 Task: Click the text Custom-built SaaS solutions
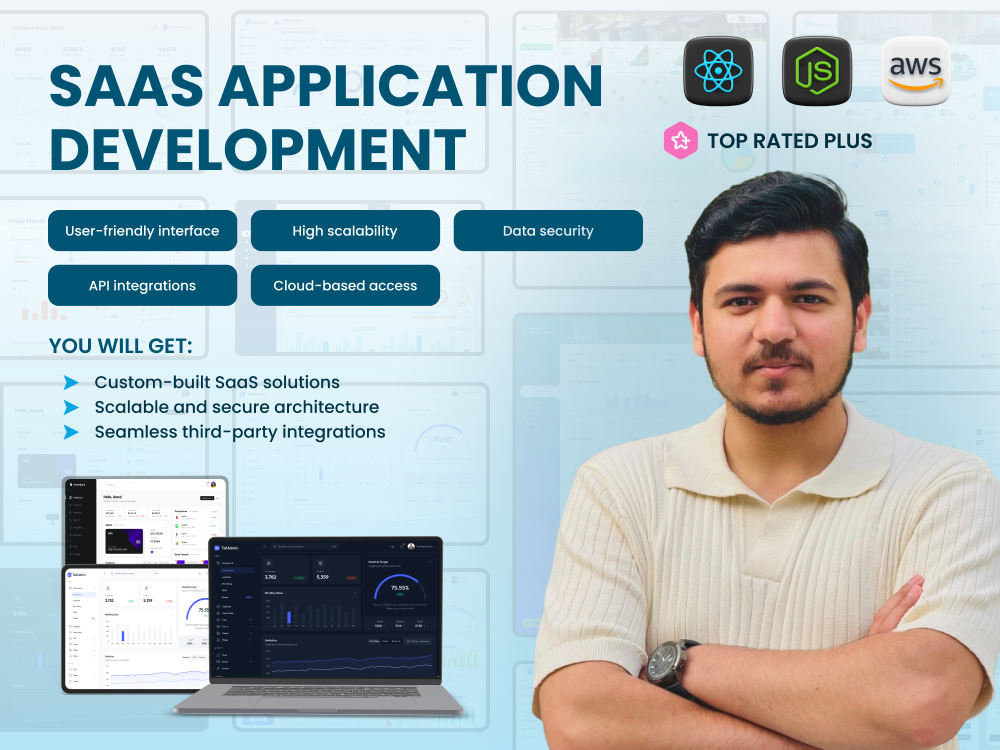tap(217, 382)
